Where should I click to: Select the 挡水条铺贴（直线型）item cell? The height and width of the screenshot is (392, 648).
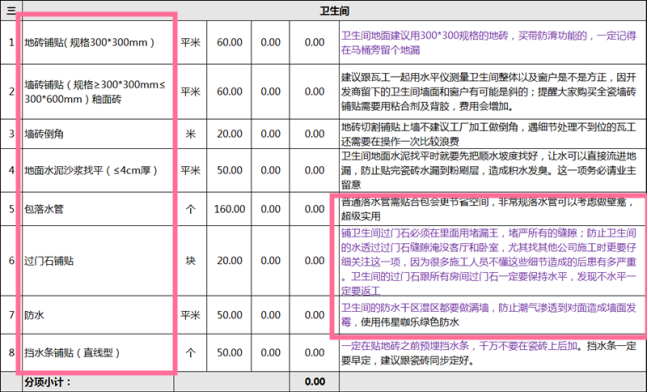point(98,353)
